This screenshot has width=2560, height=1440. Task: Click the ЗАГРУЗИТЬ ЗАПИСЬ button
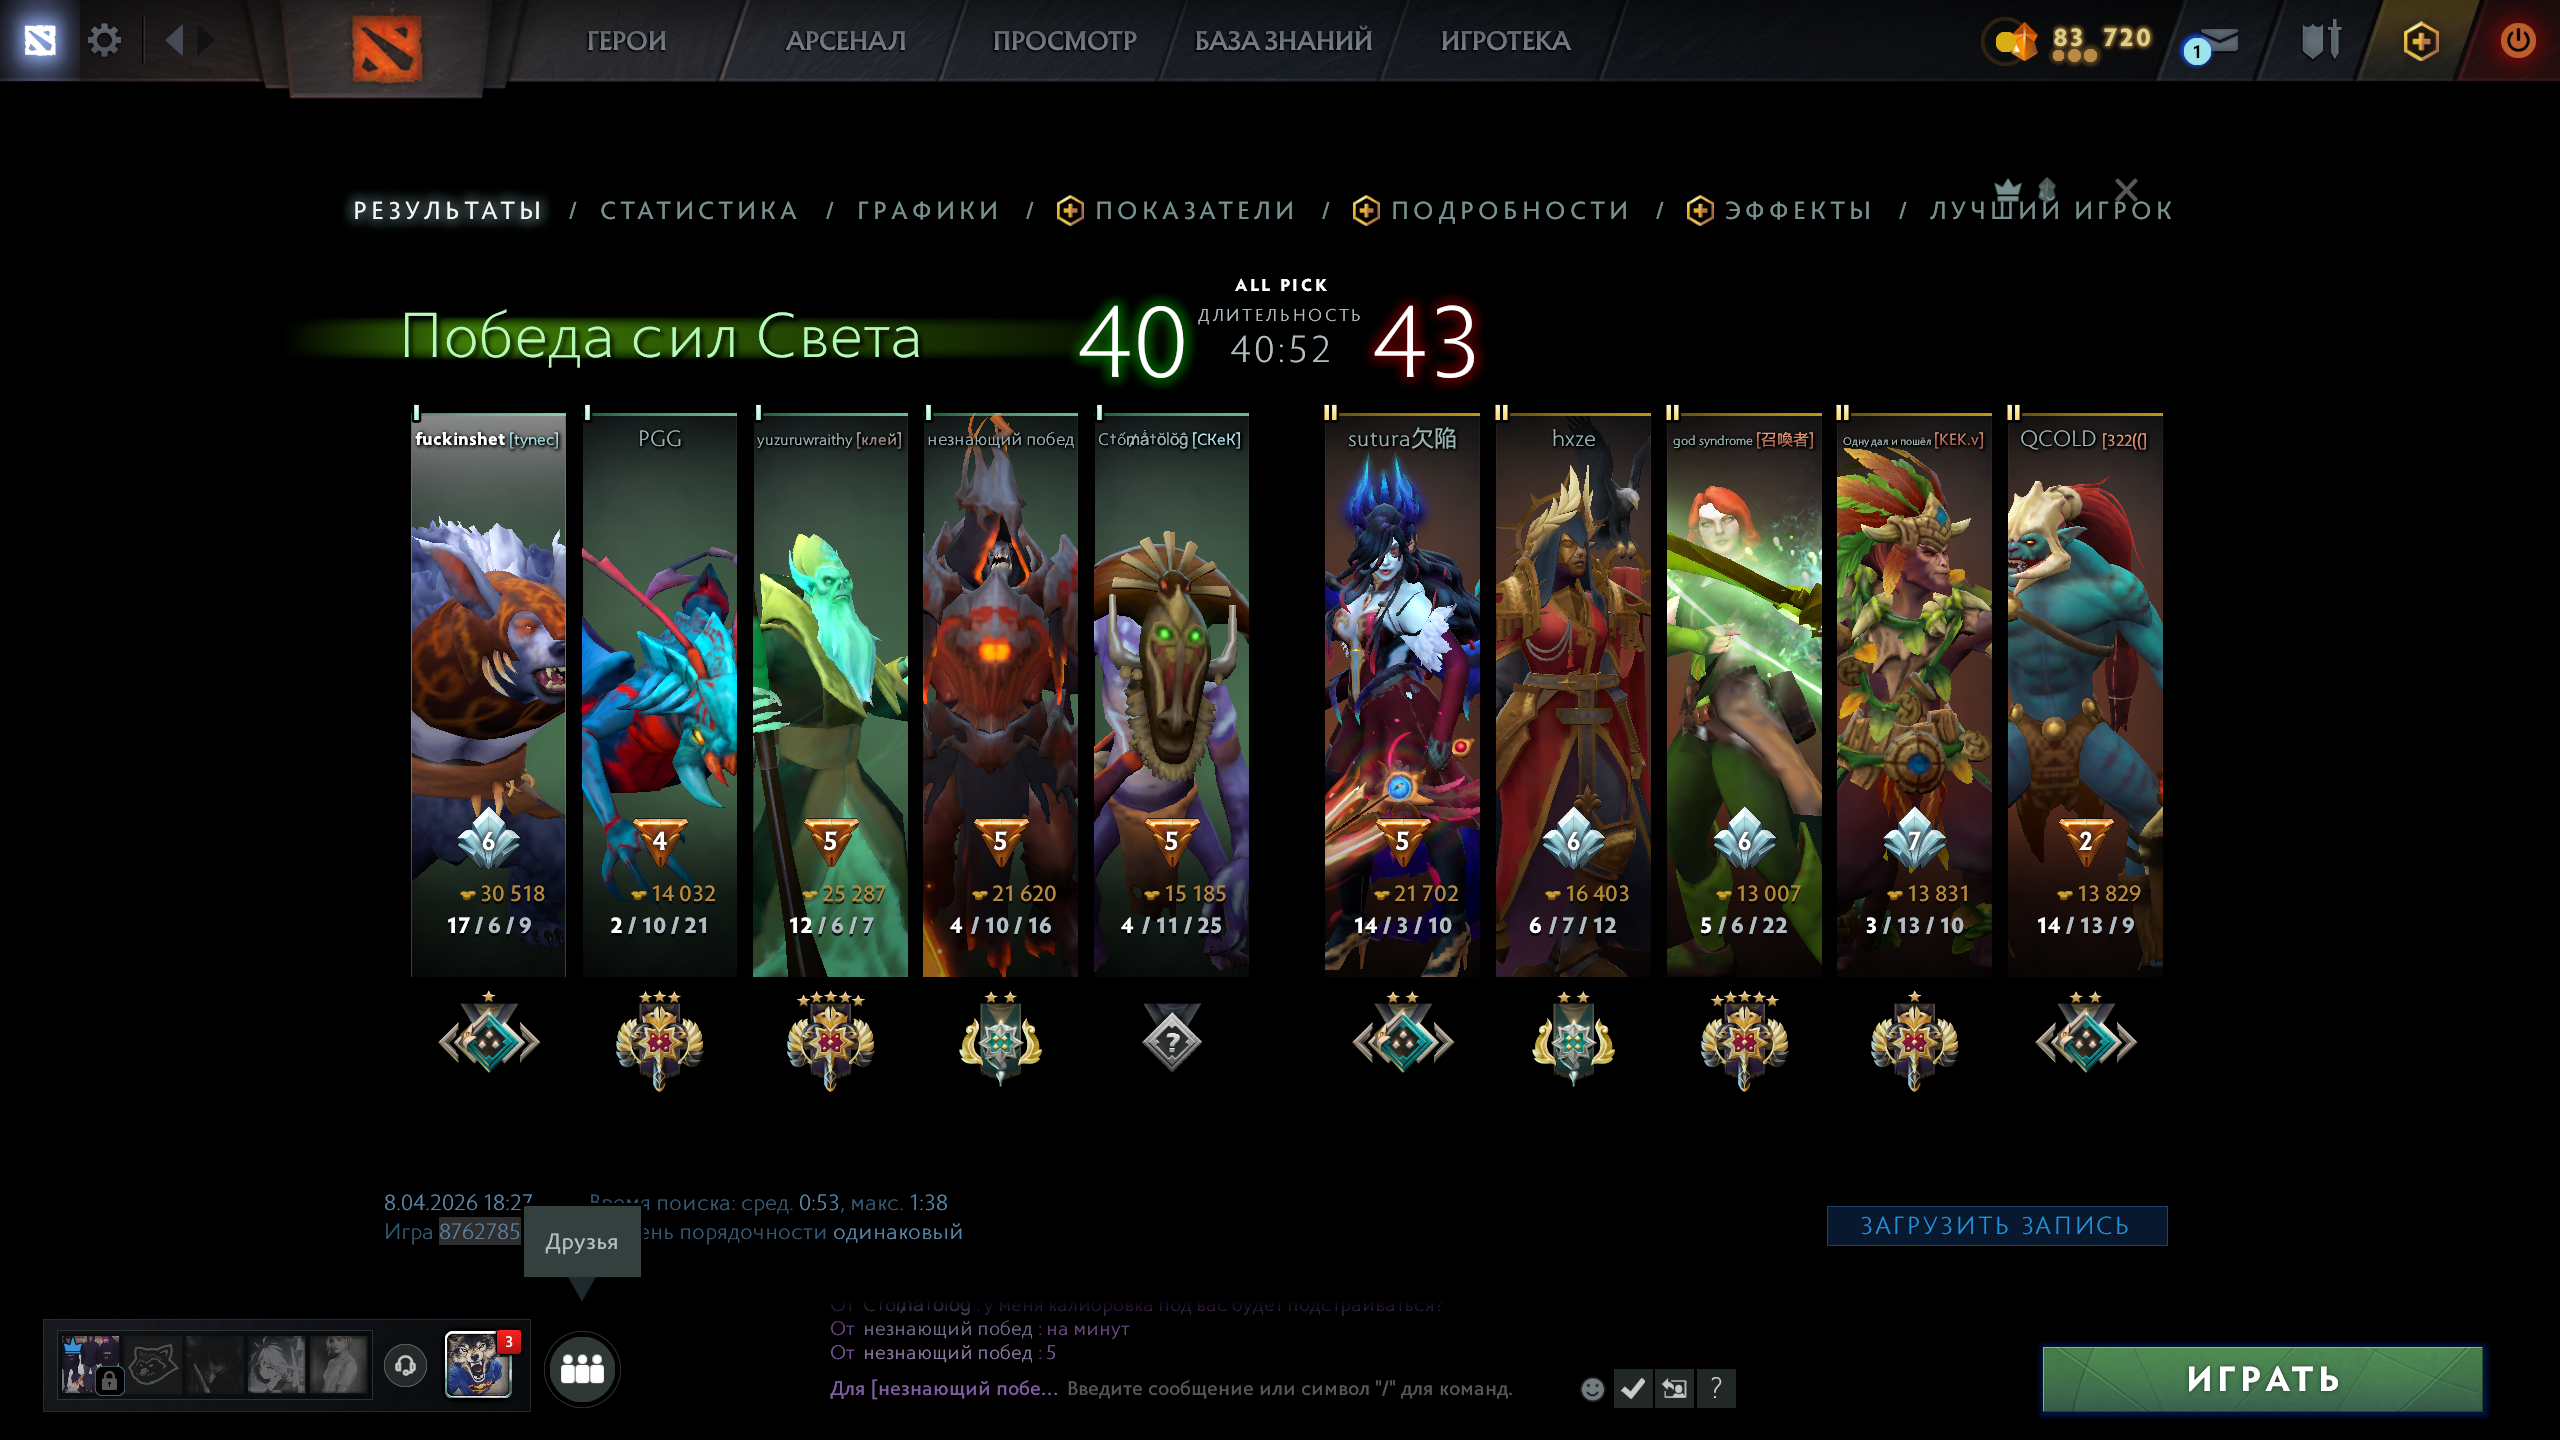[1996, 1226]
